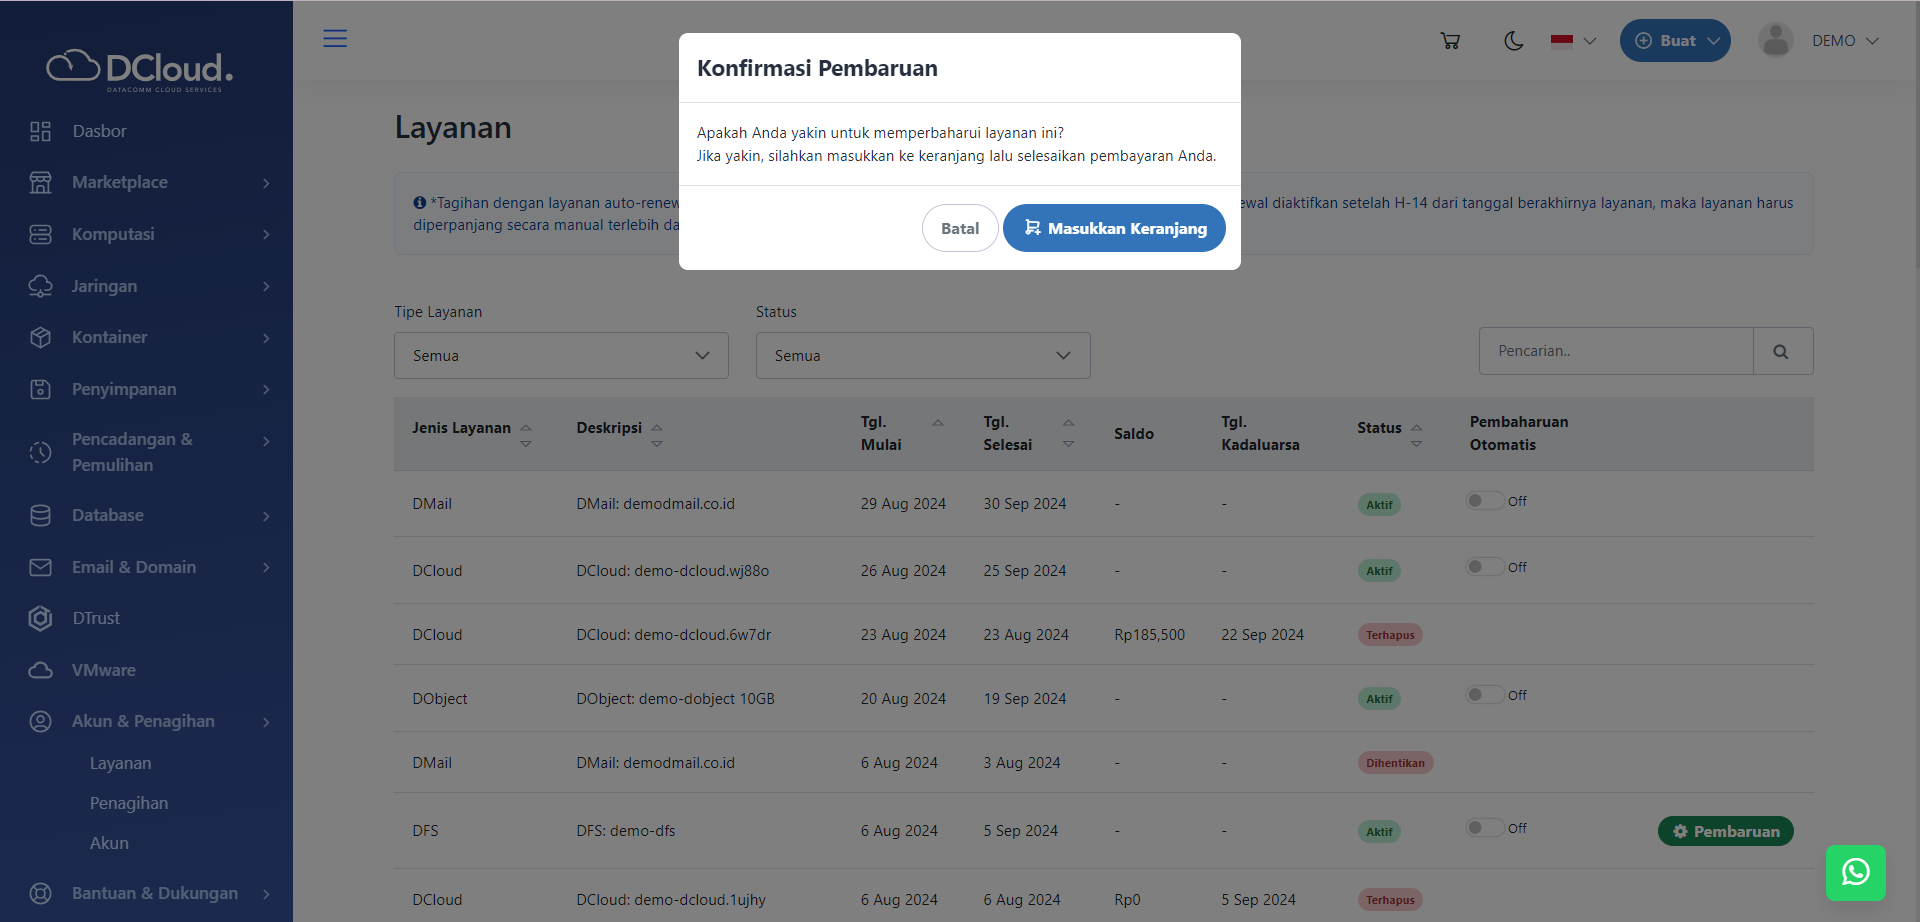Open the Tipe Layanan dropdown
Viewport: 1920px width, 922px height.
(x=561, y=356)
